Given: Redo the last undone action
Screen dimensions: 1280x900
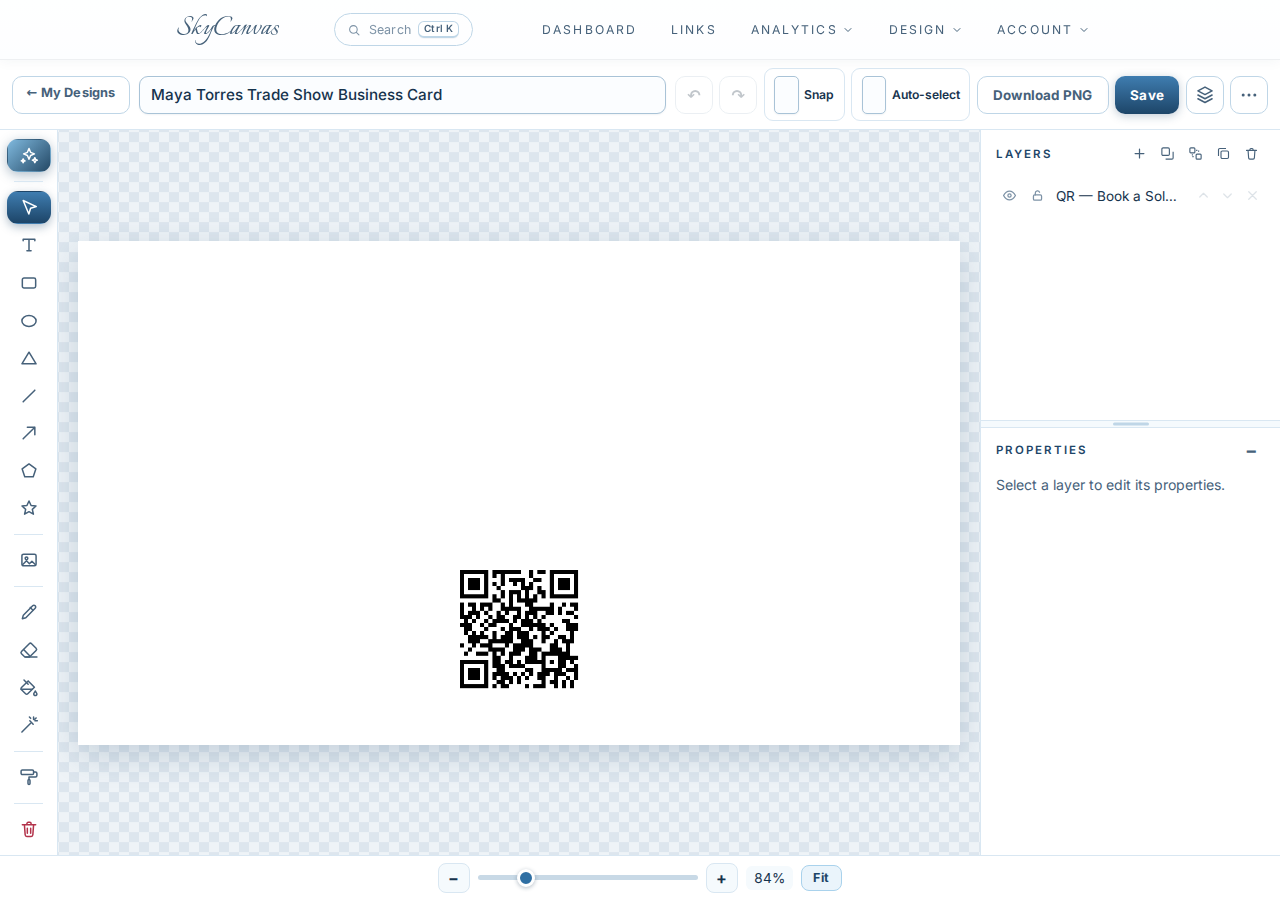Looking at the screenshot, I should tap(738, 95).
